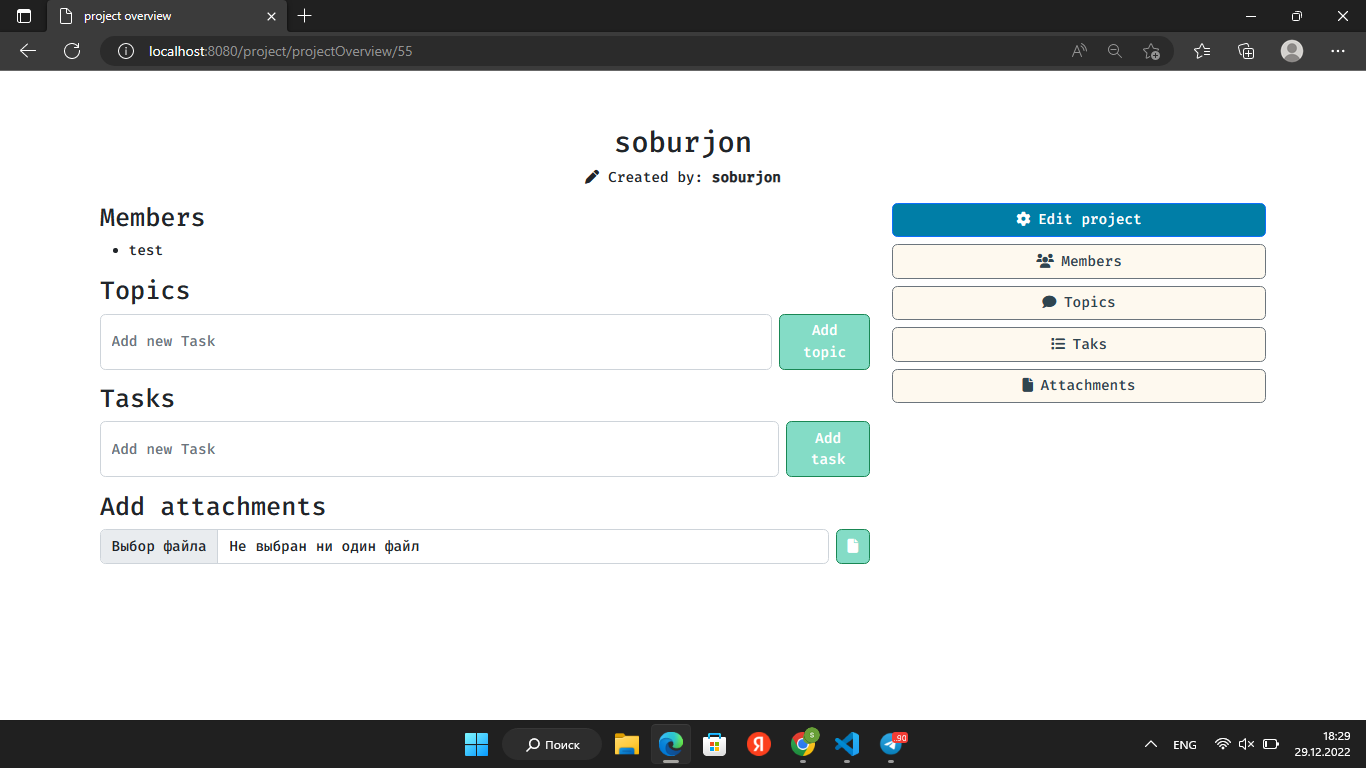Add this page to favorites star icon
Viewport: 1366px width, 768px height.
(1151, 51)
